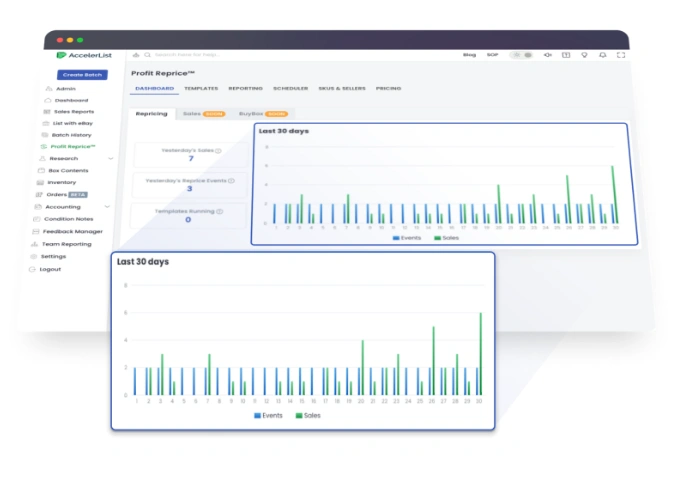Switch to the SKUs & Sellers tab
This screenshot has height=480, width=677.
[342, 88]
